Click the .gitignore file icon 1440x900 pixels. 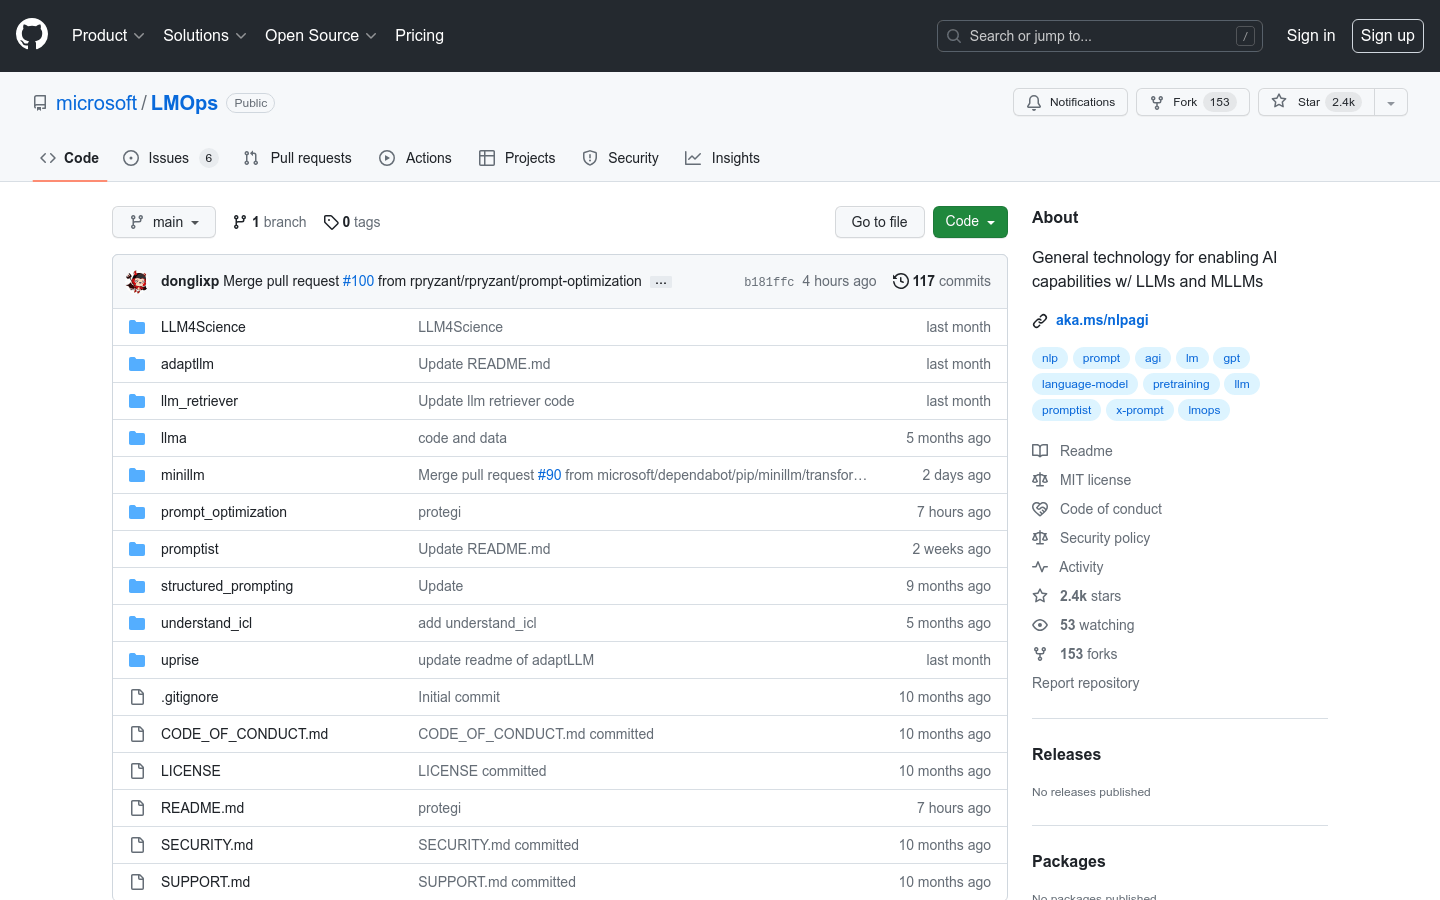pyautogui.click(x=137, y=697)
